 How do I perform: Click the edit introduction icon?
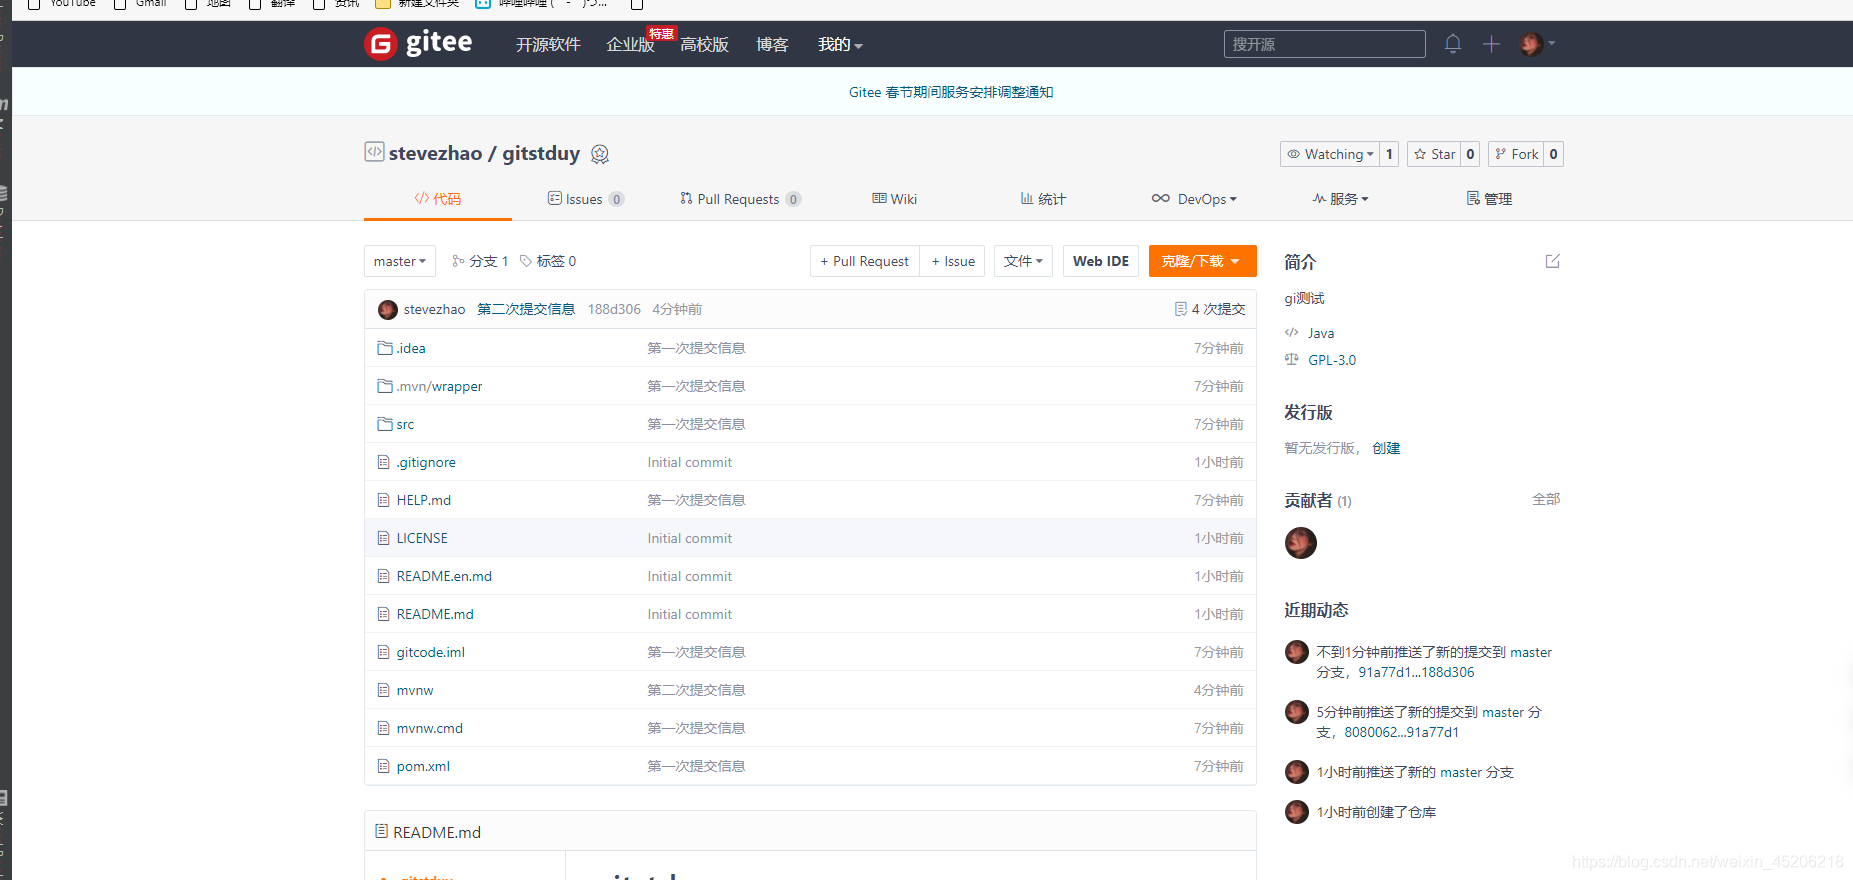click(1552, 261)
